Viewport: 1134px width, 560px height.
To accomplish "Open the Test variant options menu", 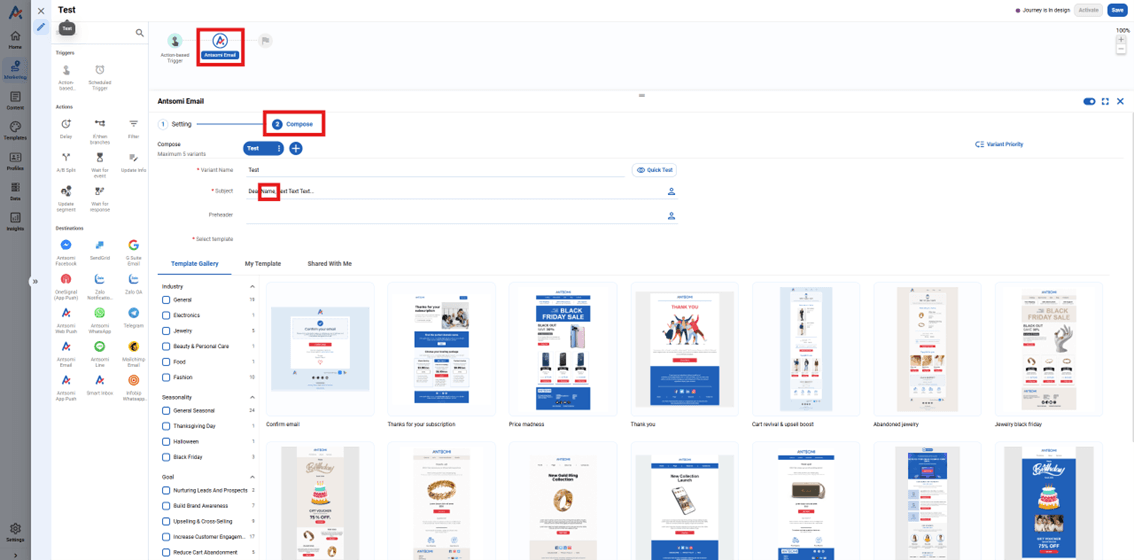I will (x=279, y=148).
